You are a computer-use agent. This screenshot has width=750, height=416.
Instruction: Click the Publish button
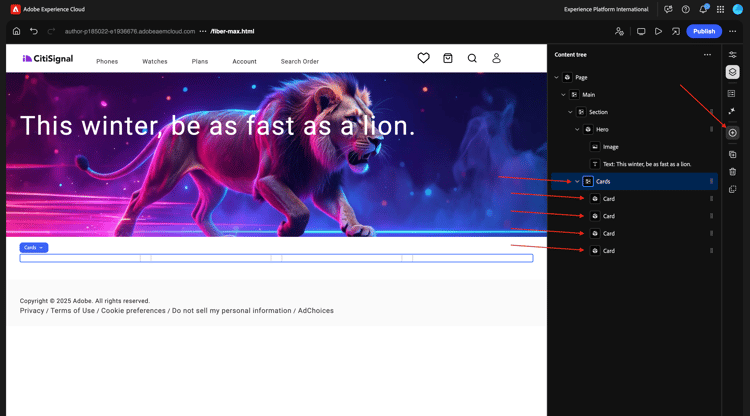[x=704, y=31]
